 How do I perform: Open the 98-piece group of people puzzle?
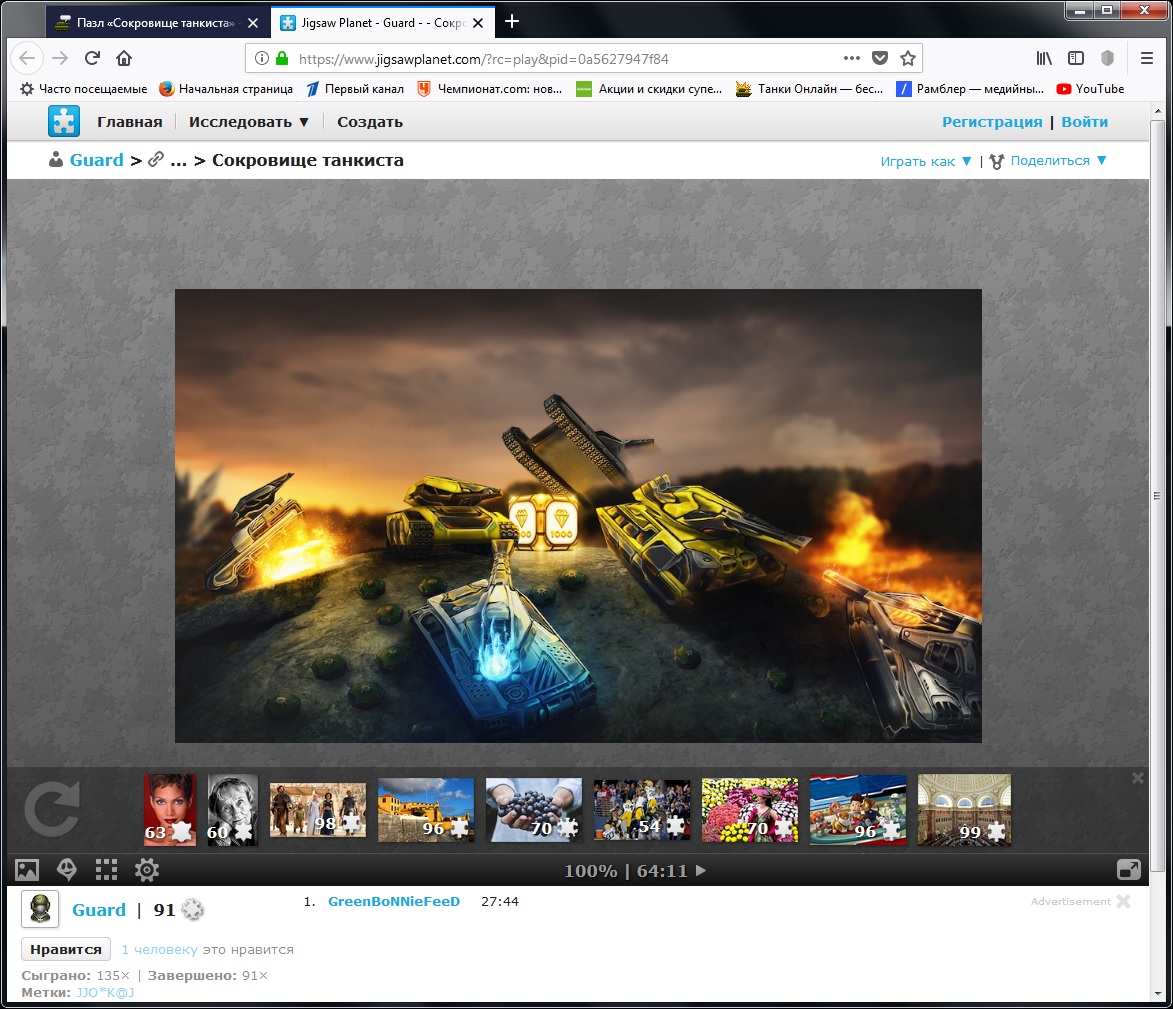[318, 809]
